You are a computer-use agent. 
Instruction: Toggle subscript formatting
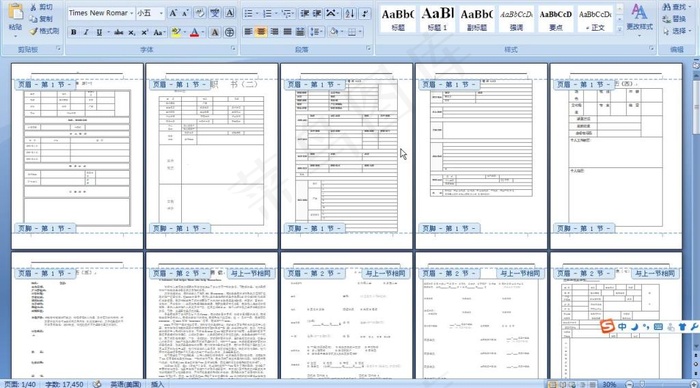(132, 32)
